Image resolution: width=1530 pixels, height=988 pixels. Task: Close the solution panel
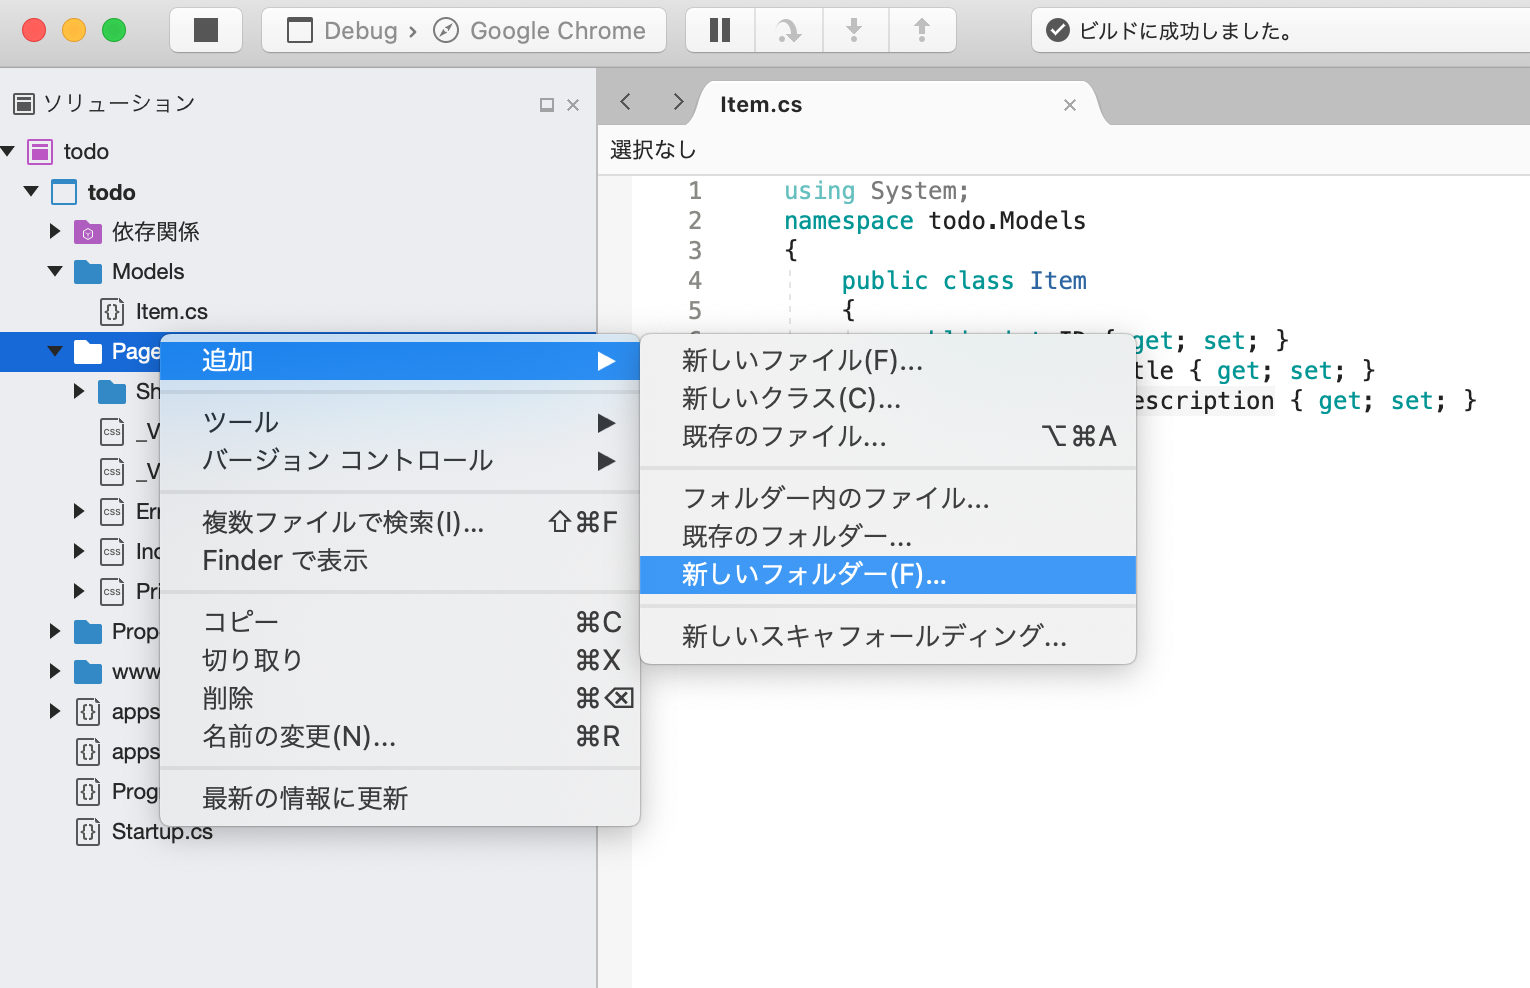tap(573, 105)
